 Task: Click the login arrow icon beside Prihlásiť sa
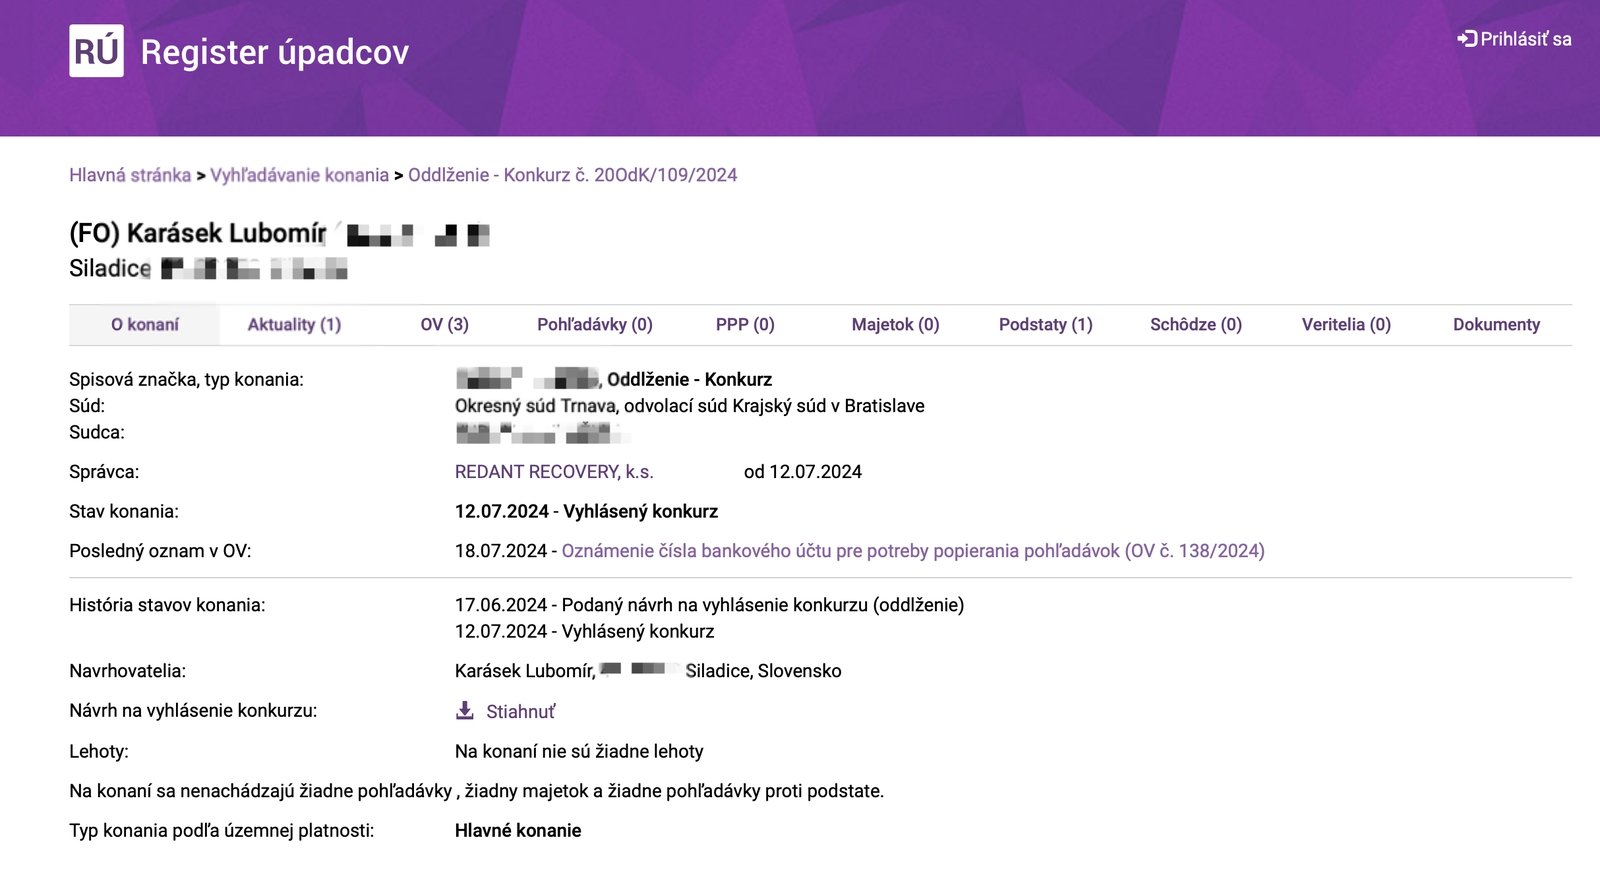click(x=1467, y=39)
